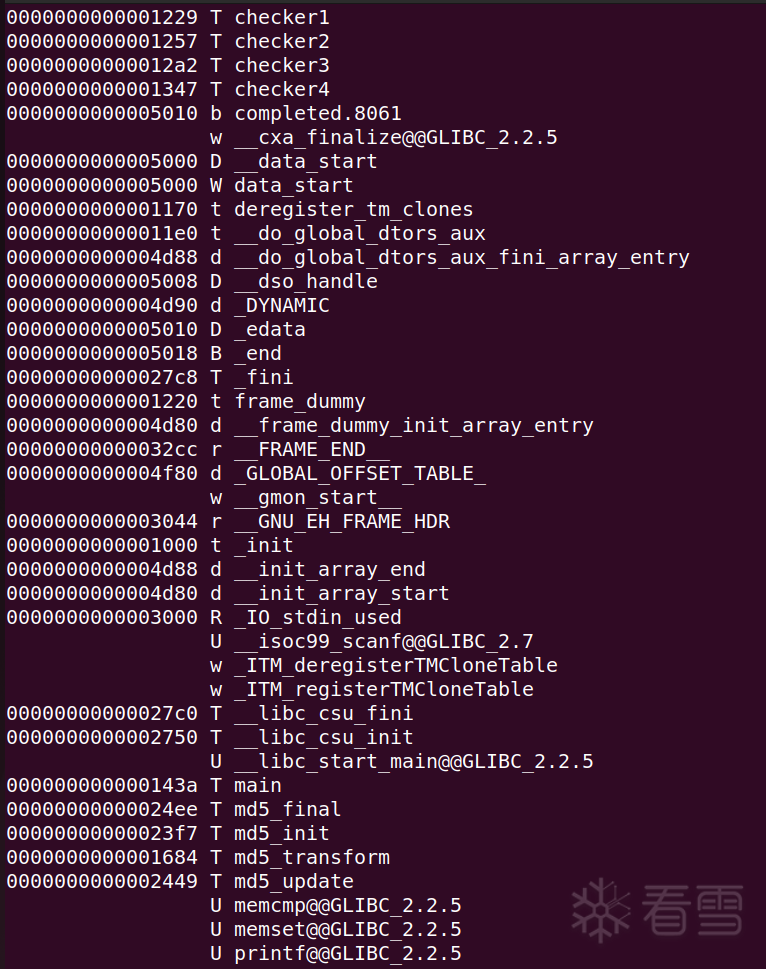Select the main function symbol

pos(258,785)
